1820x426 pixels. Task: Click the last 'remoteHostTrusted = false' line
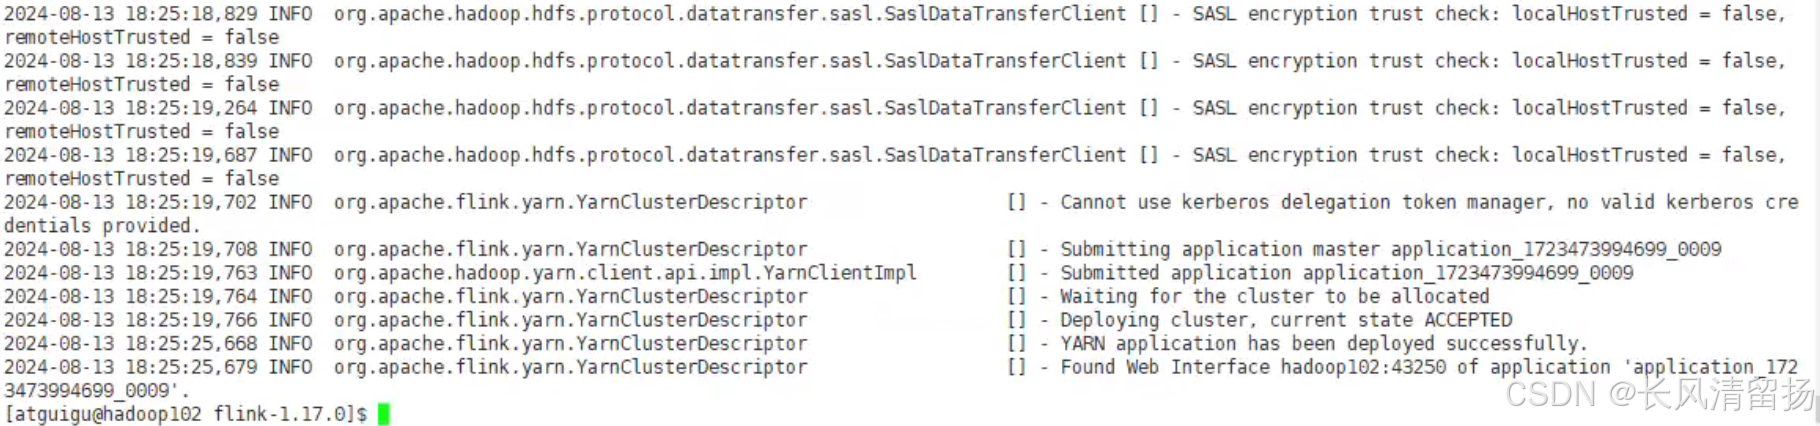pyautogui.click(x=142, y=179)
